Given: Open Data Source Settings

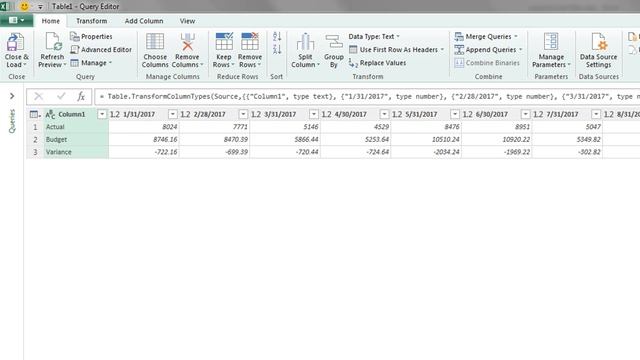Looking at the screenshot, I should tap(598, 50).
